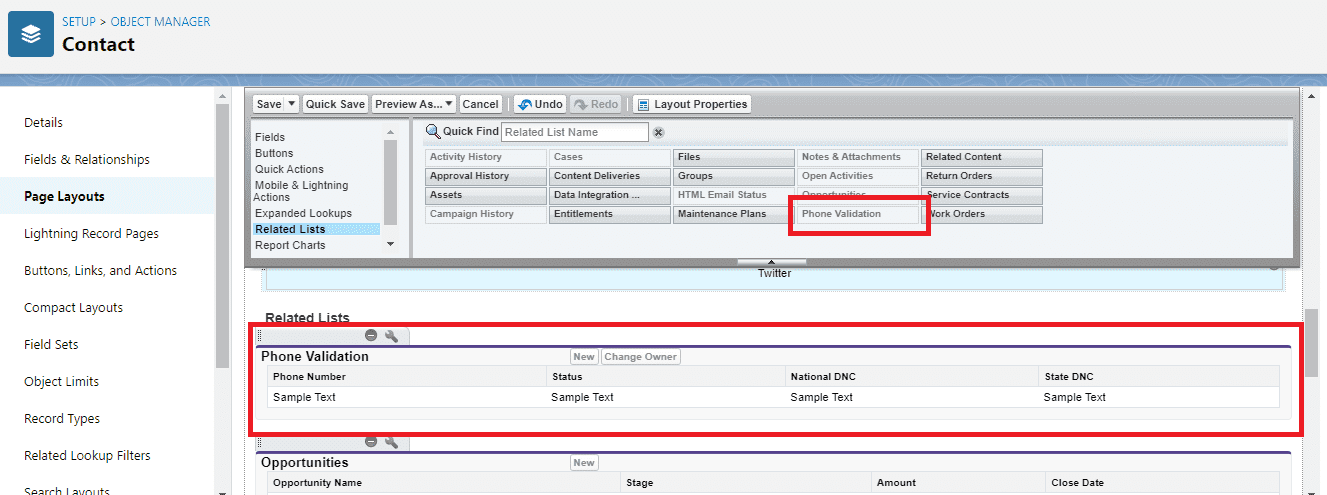Screen dimensions: 1327x495
Task: Remove the Phone Validation related list
Action: pos(371,336)
